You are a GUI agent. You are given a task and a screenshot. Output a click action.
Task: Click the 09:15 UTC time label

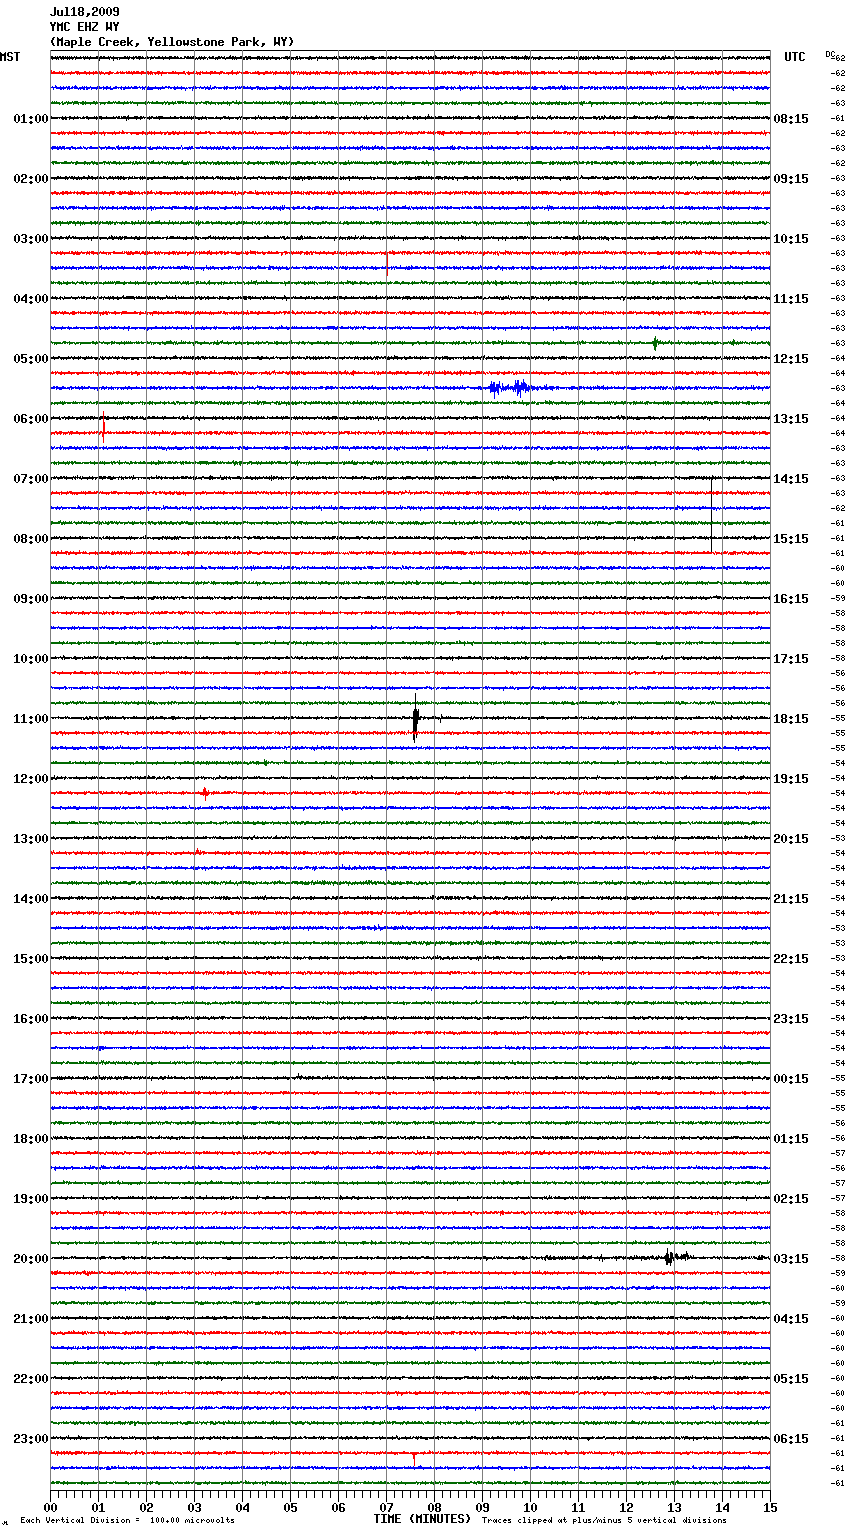pos(791,179)
